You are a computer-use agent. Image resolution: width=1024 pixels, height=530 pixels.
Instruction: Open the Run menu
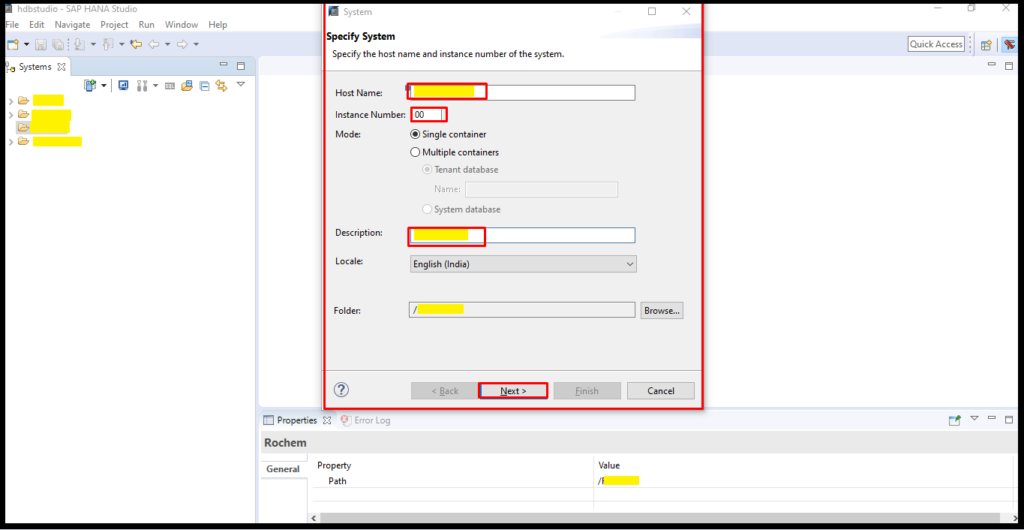(x=146, y=25)
